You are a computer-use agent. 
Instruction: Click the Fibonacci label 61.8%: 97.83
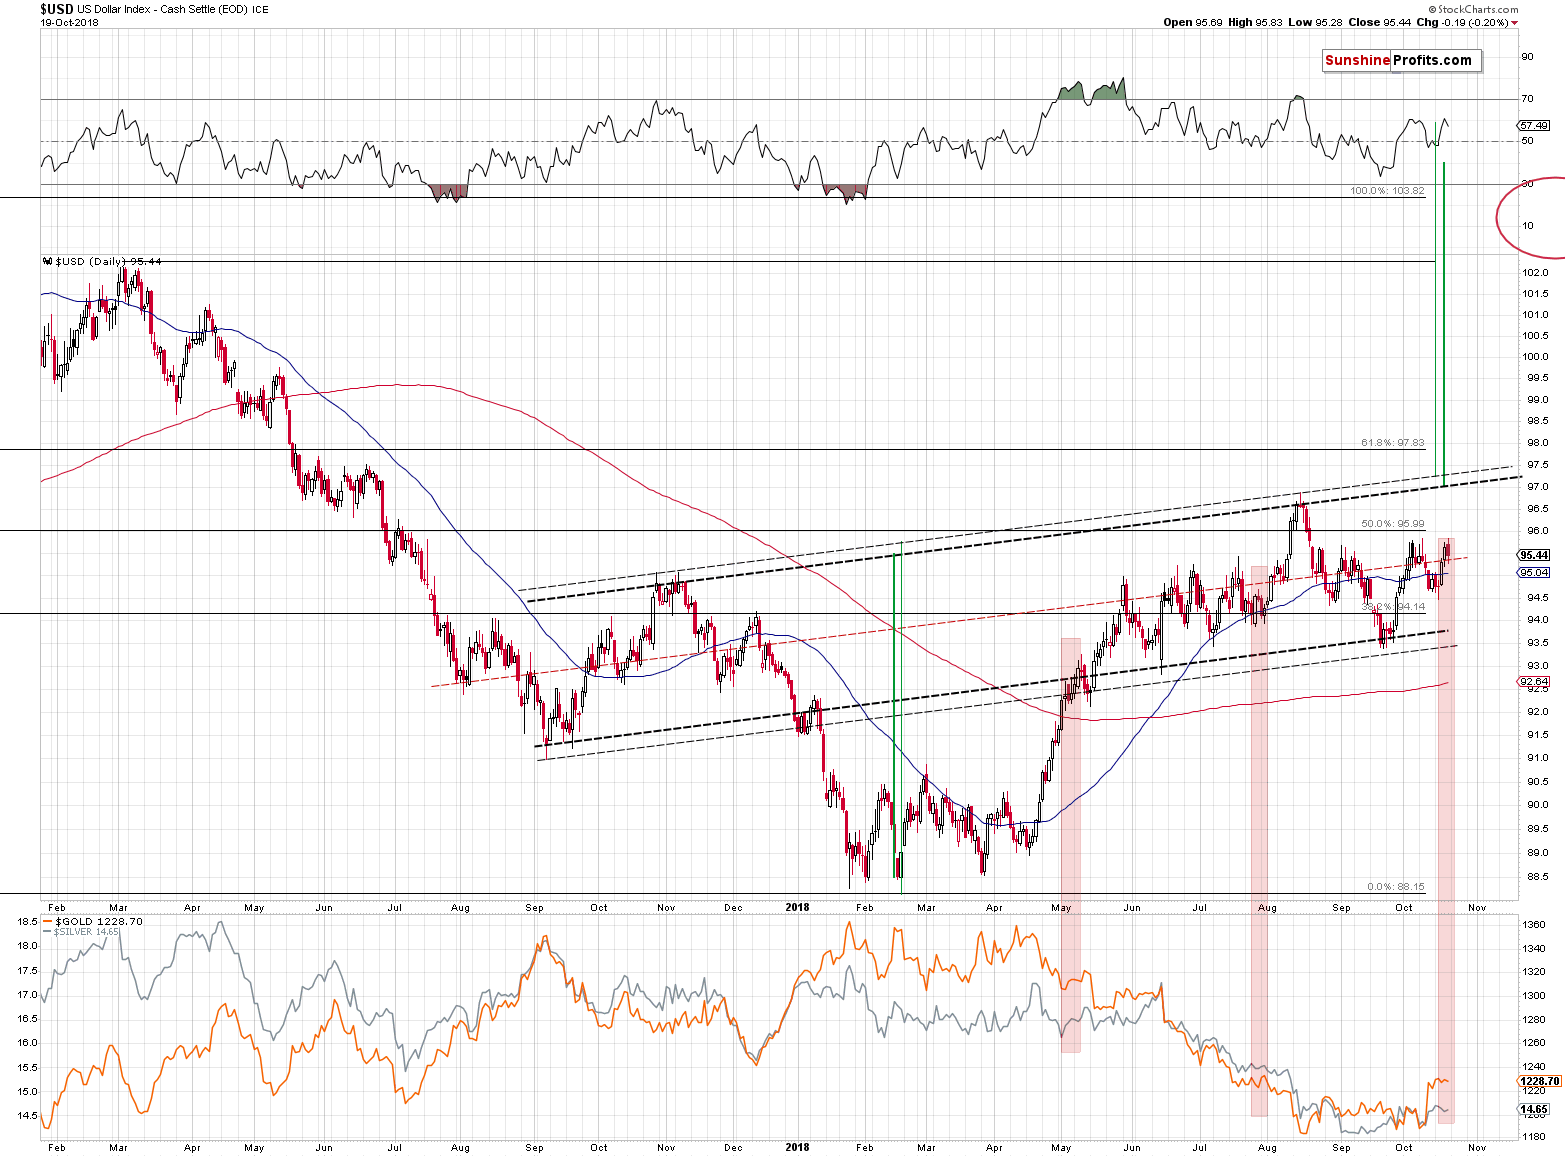click(1392, 443)
